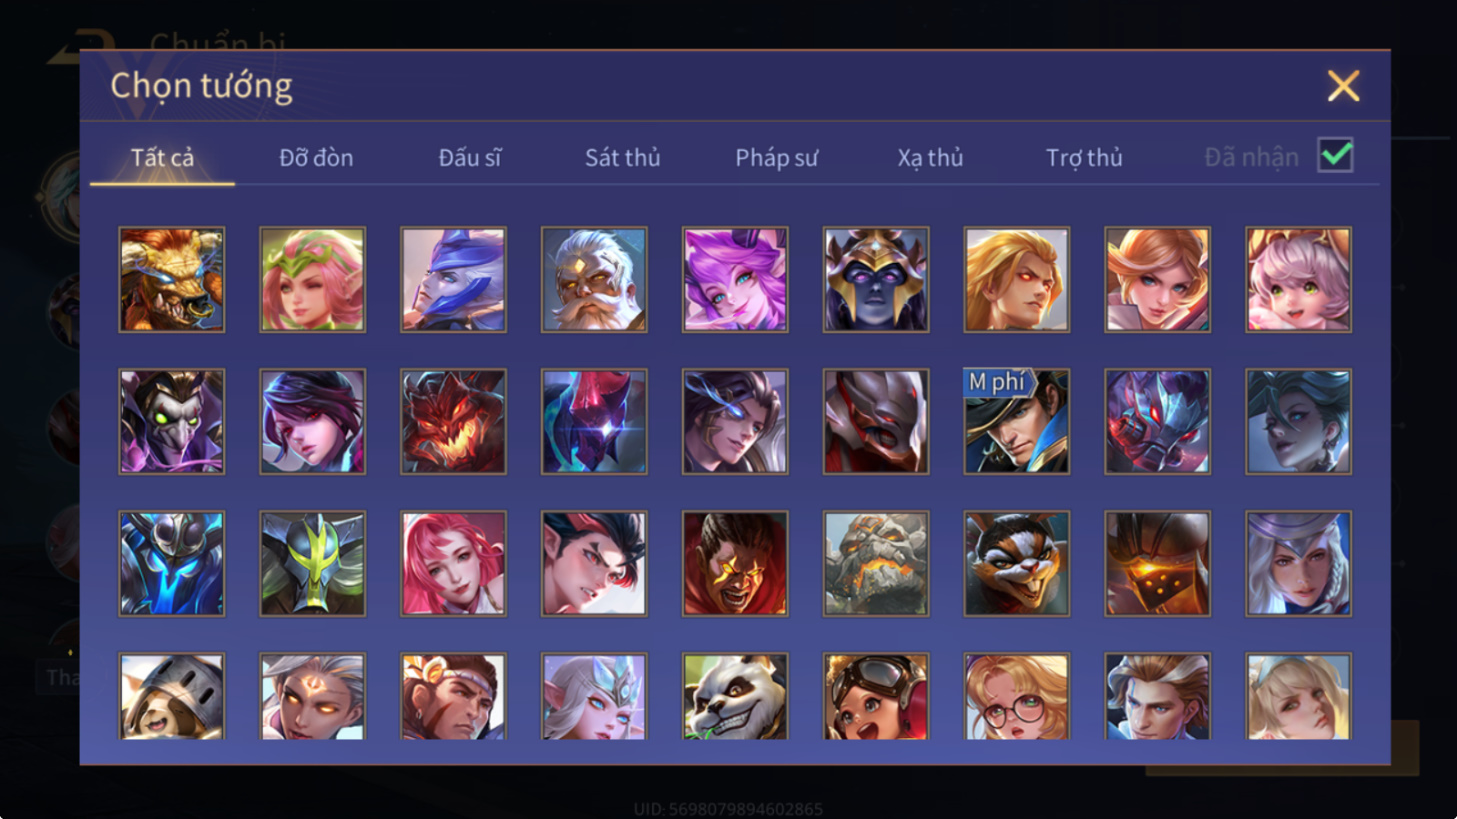Choose the white-bearded old man hero

[x=594, y=279]
